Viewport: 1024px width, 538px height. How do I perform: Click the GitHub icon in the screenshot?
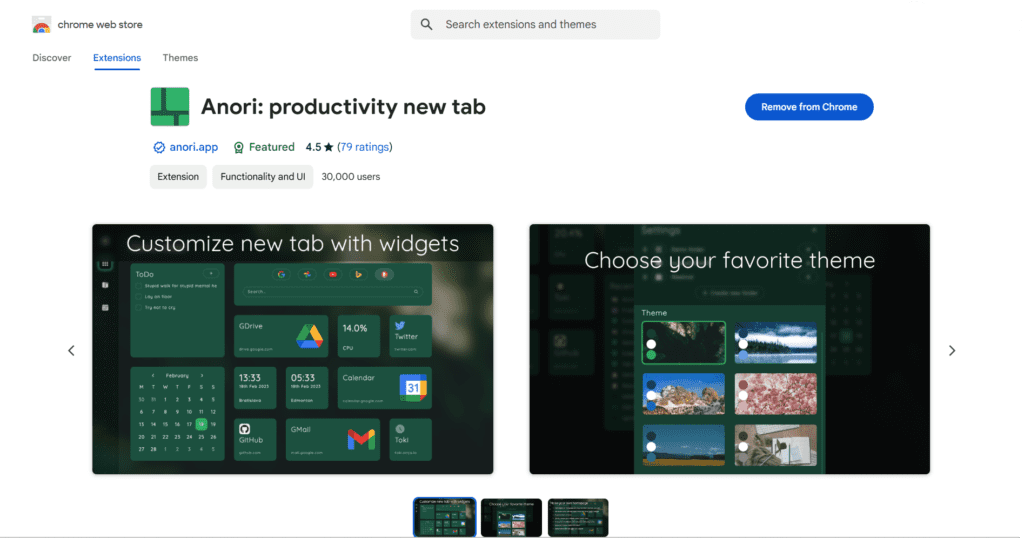(244, 429)
